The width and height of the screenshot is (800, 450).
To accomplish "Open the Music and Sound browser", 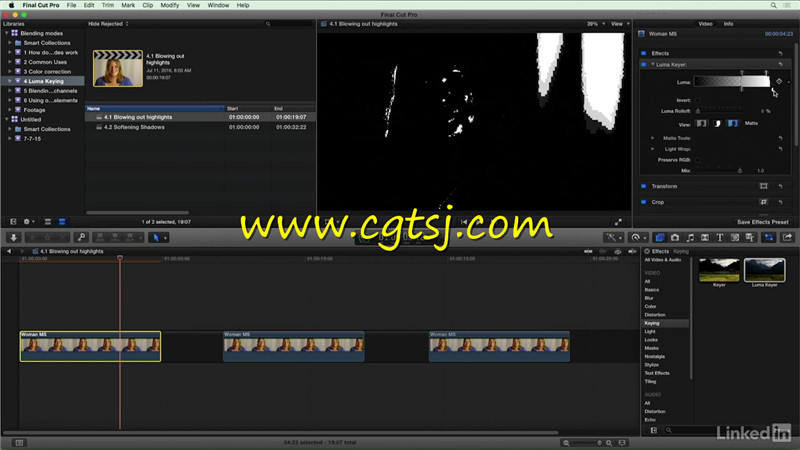I will coord(690,238).
